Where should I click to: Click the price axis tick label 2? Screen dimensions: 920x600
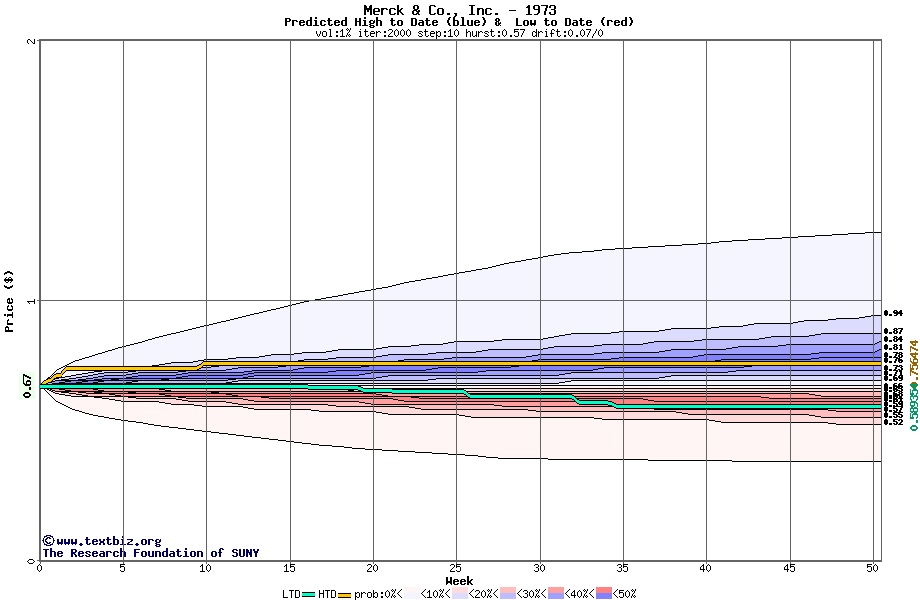pyautogui.click(x=32, y=41)
